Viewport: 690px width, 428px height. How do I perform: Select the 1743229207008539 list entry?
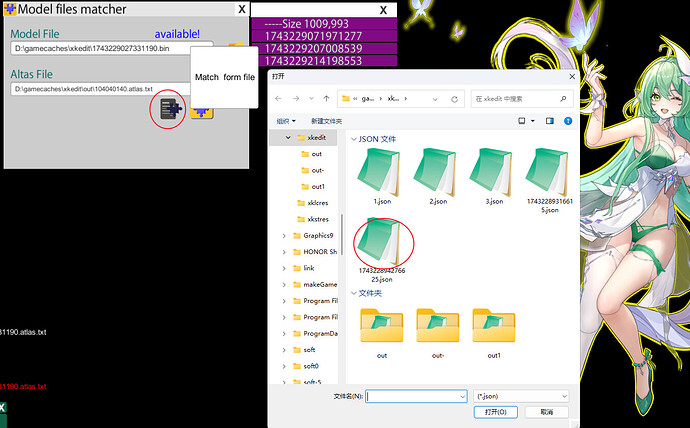click(x=324, y=48)
